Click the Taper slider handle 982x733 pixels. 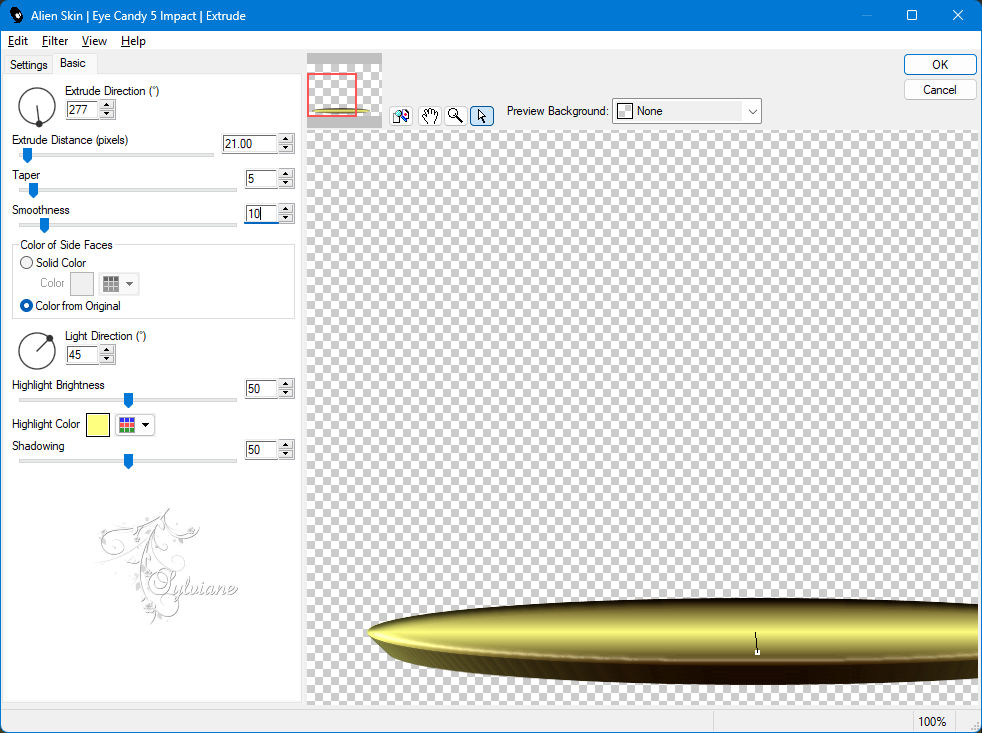pyautogui.click(x=33, y=190)
